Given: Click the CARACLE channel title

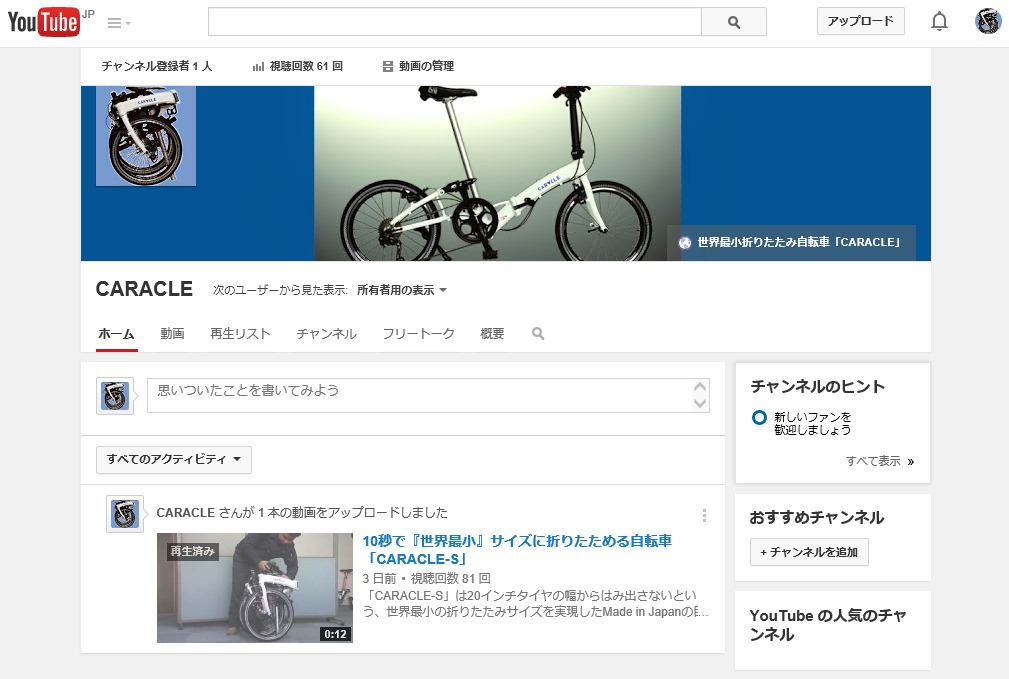Looking at the screenshot, I should pyautogui.click(x=144, y=289).
